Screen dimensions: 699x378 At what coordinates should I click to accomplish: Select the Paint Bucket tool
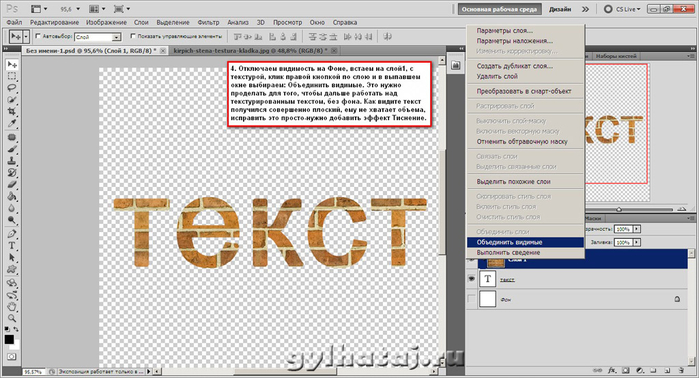point(12,196)
